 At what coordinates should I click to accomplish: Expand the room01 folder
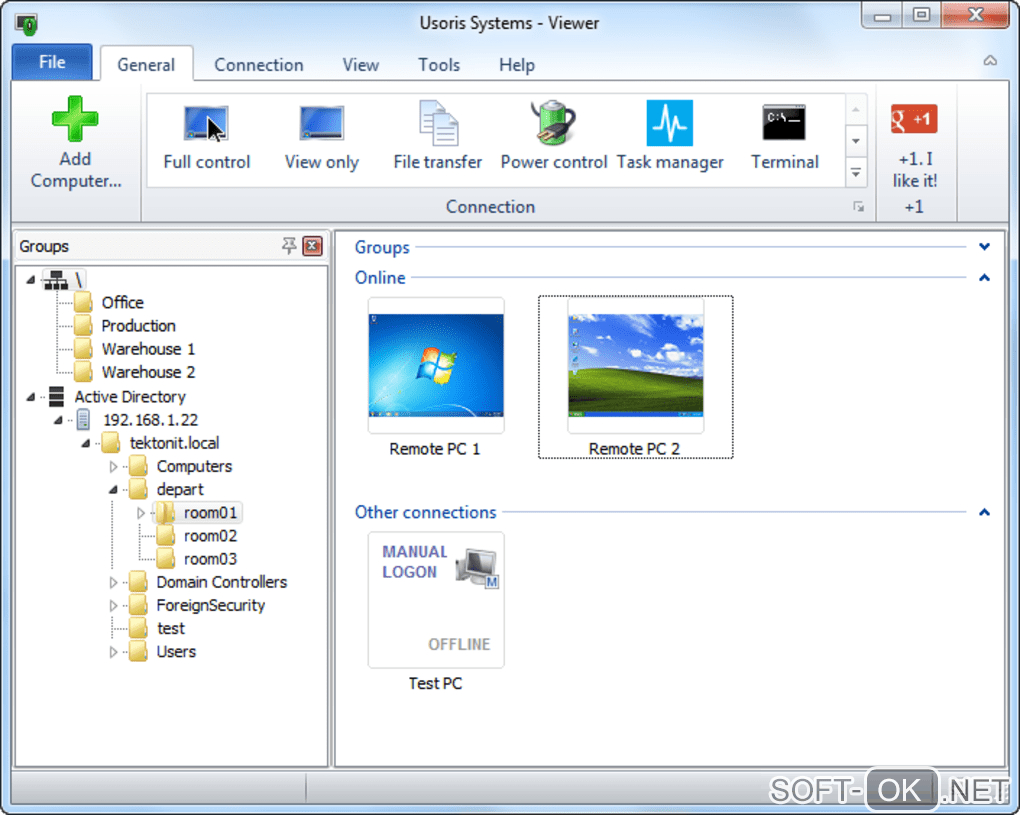141,513
